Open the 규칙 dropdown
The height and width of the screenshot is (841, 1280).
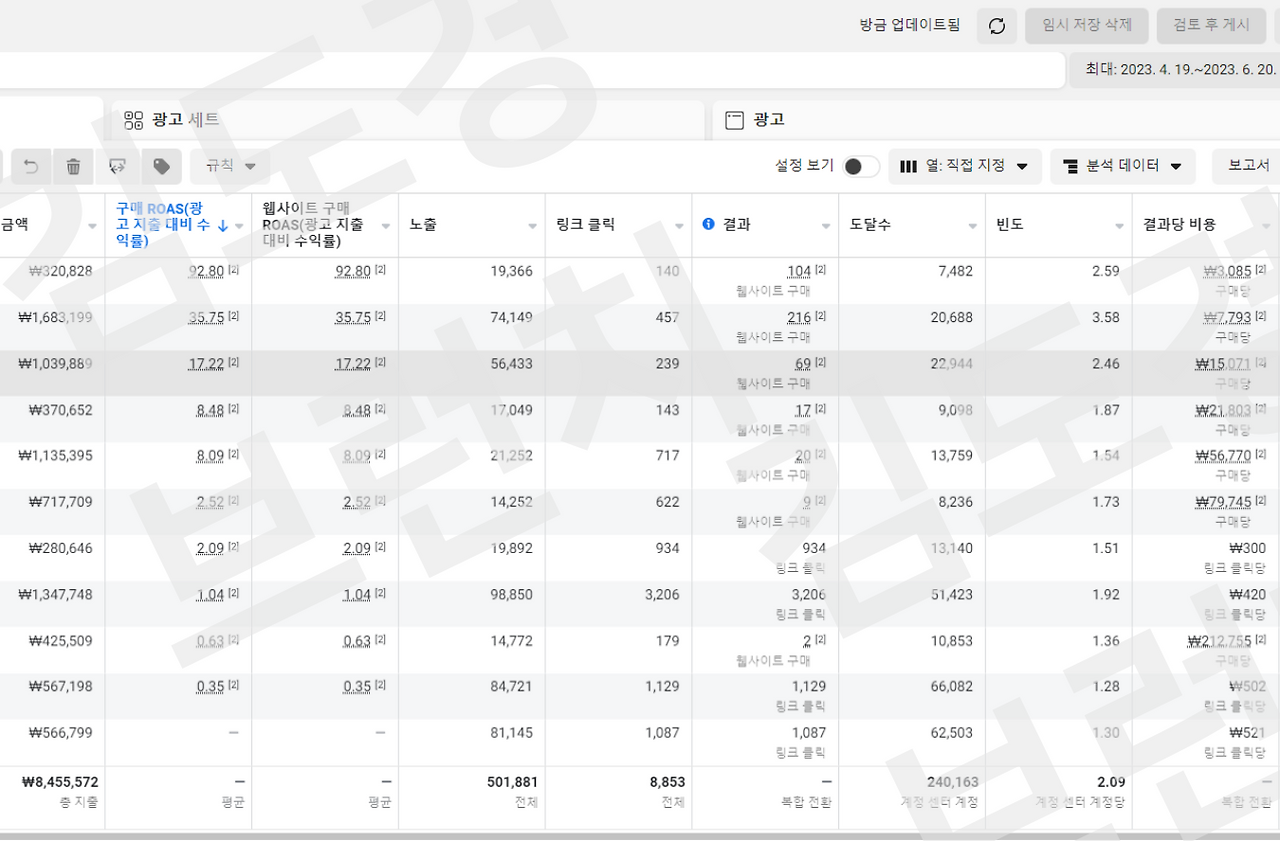coord(231,166)
